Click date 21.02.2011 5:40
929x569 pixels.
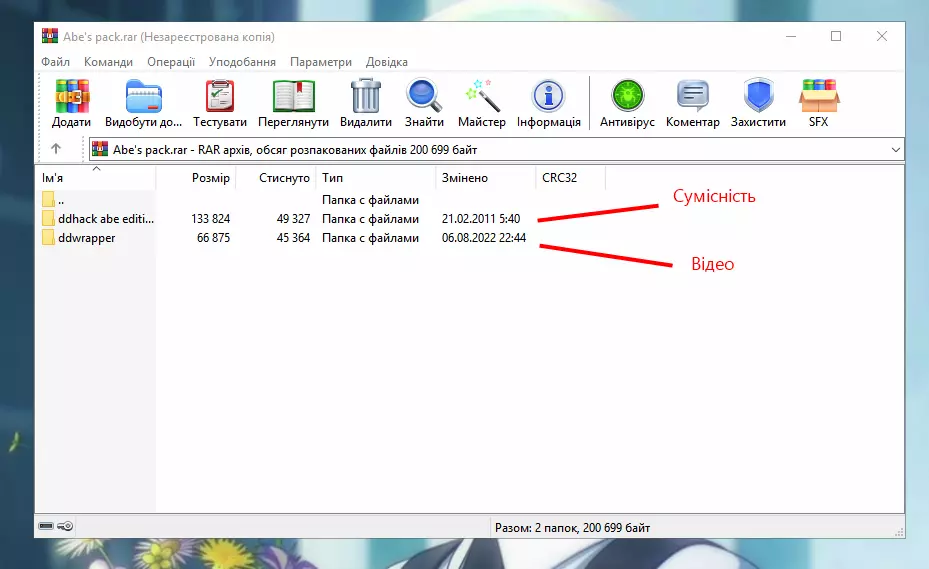tap(481, 219)
